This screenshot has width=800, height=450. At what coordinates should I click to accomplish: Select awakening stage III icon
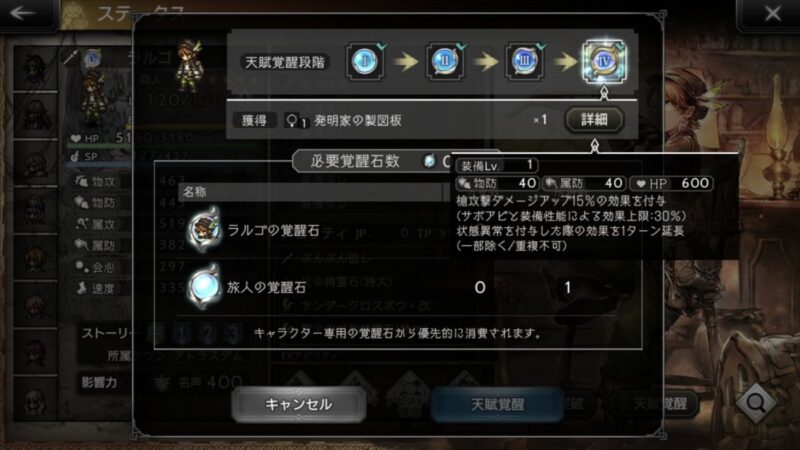[x=524, y=61]
